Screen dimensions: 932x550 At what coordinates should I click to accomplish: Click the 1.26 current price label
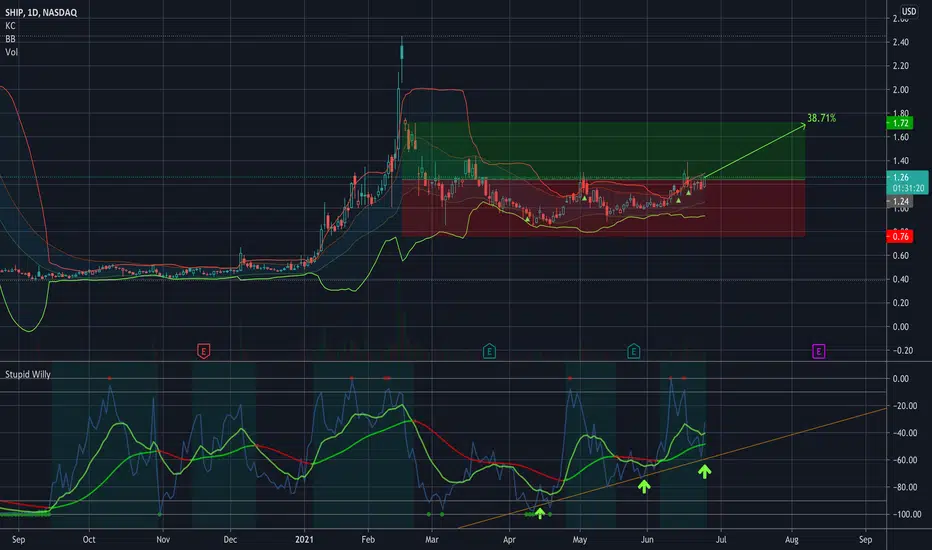pos(900,177)
